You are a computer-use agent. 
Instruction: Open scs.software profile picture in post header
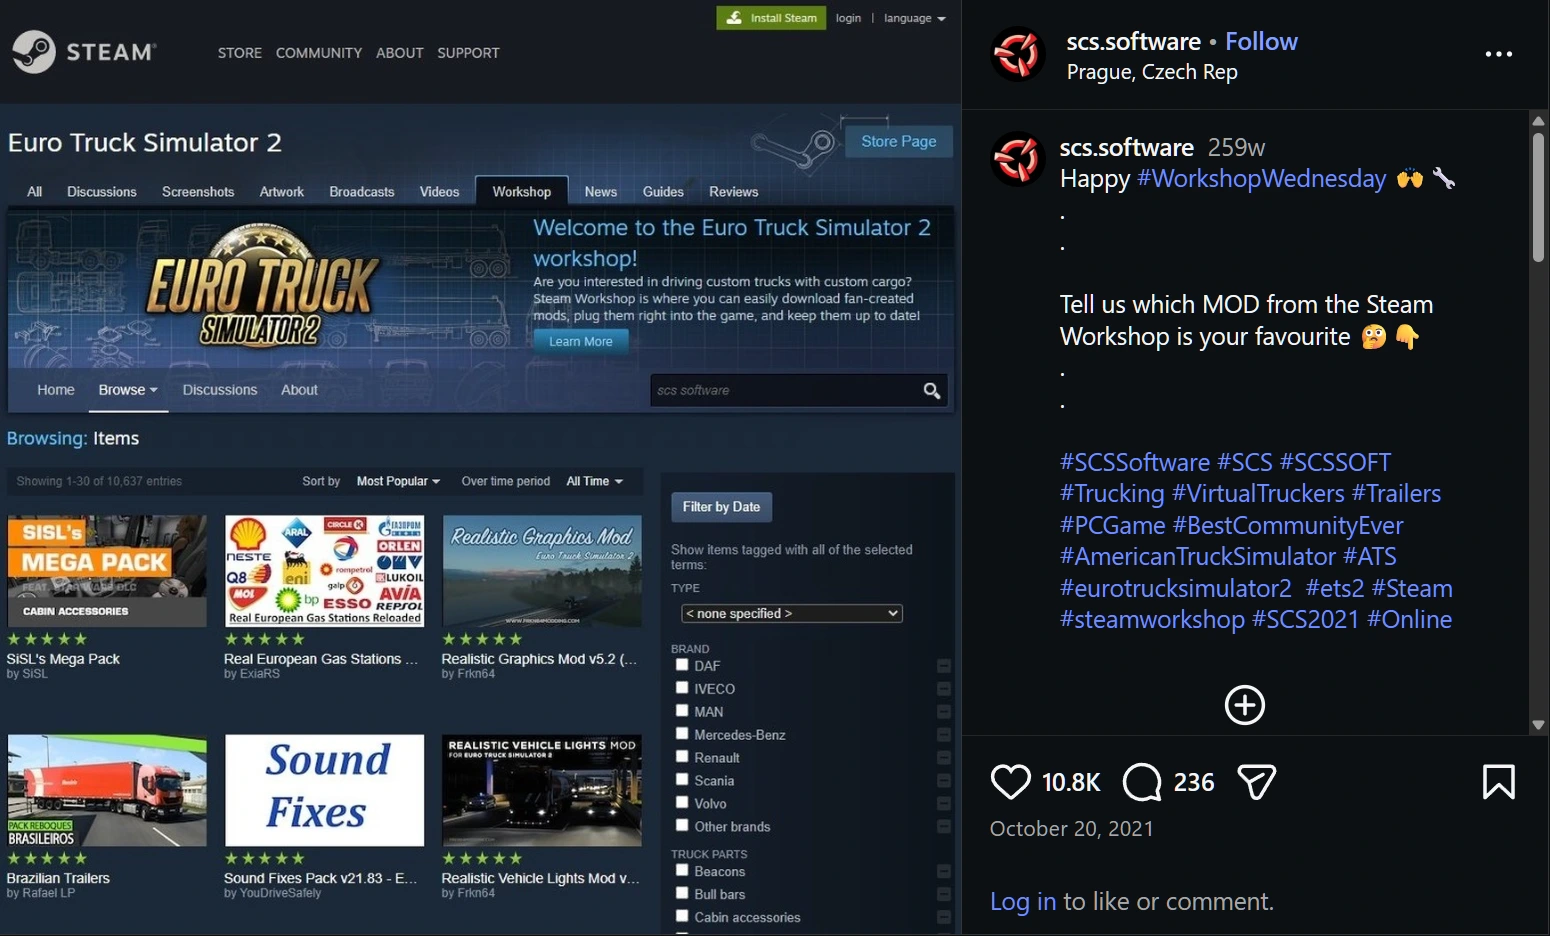click(1018, 54)
